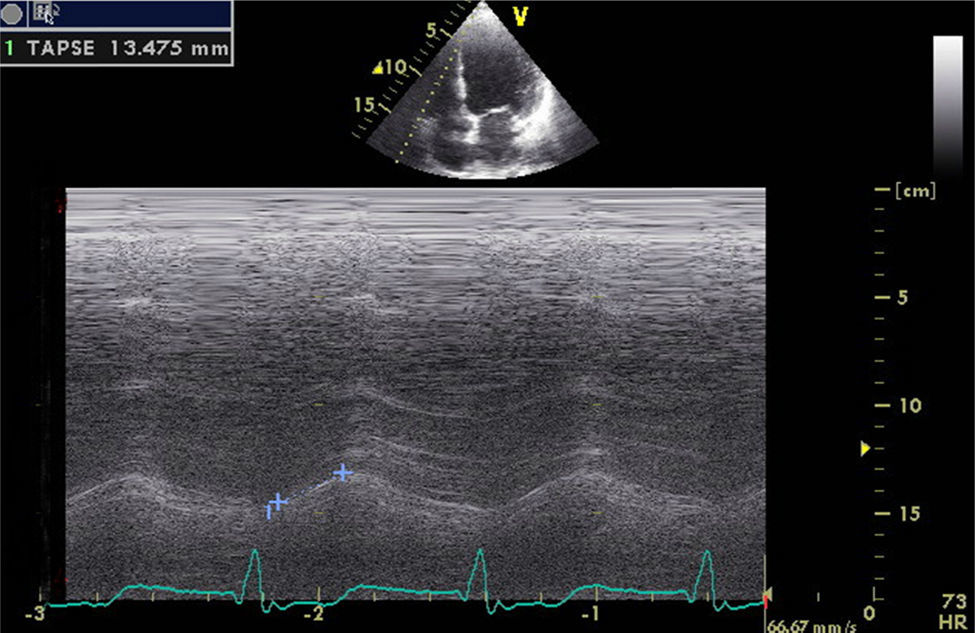The image size is (975, 633).
Task: Click the -2 second time axis marker
Action: pos(316,612)
